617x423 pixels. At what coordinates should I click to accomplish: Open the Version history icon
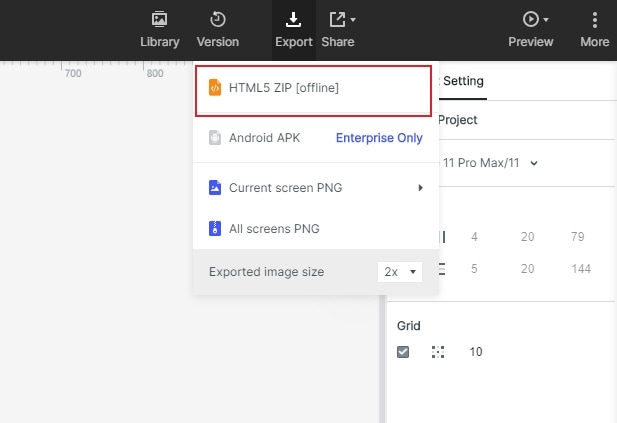(217, 20)
